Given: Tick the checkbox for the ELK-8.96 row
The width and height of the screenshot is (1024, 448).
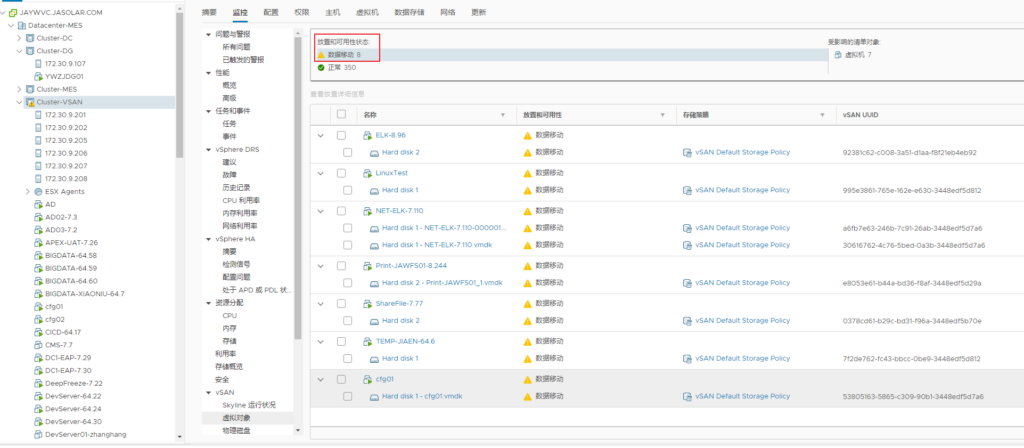Looking at the screenshot, I should (341, 134).
